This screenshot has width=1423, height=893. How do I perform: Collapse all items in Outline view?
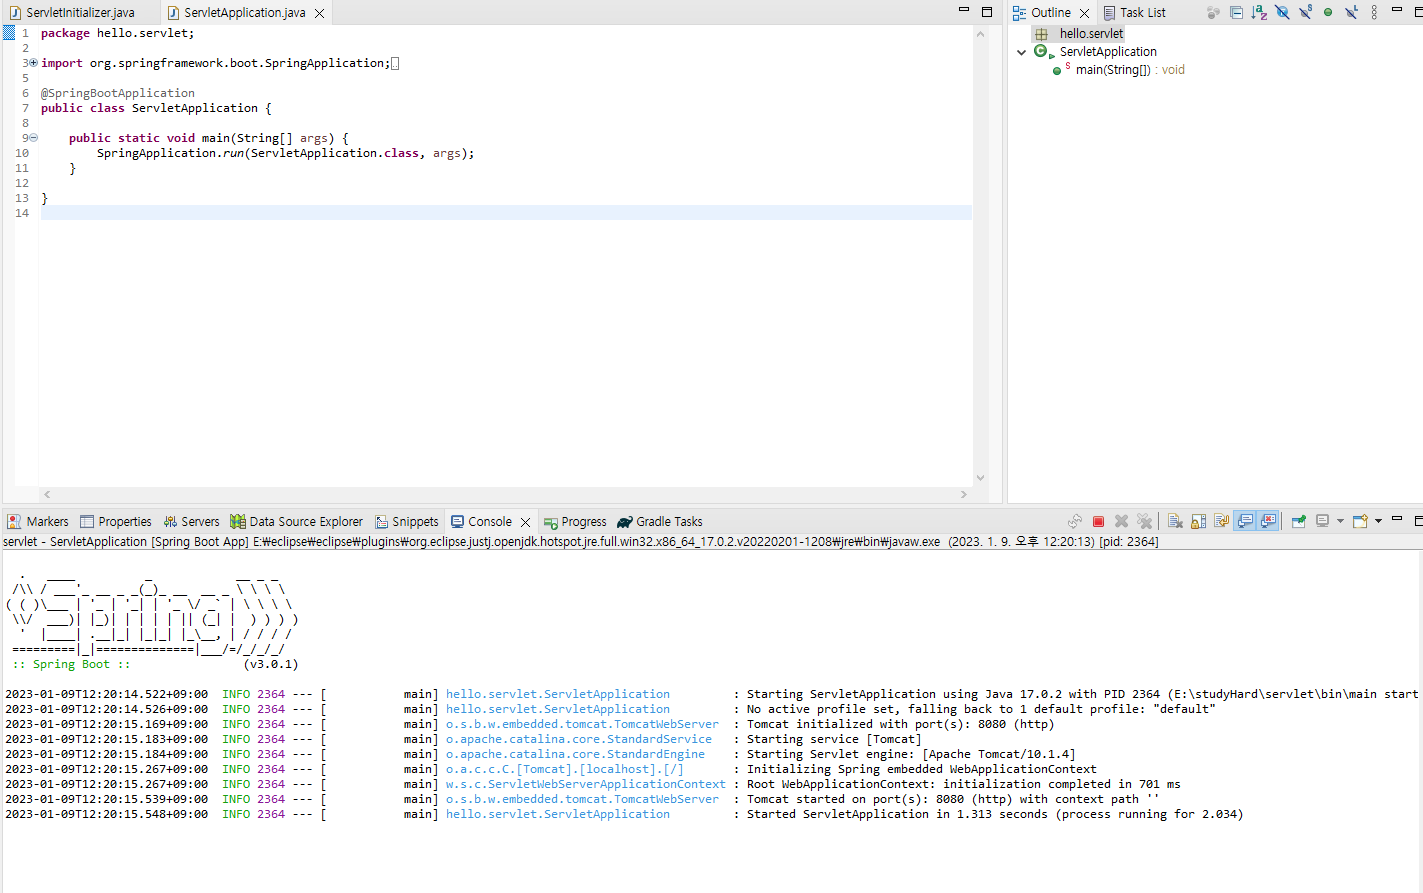(1236, 12)
